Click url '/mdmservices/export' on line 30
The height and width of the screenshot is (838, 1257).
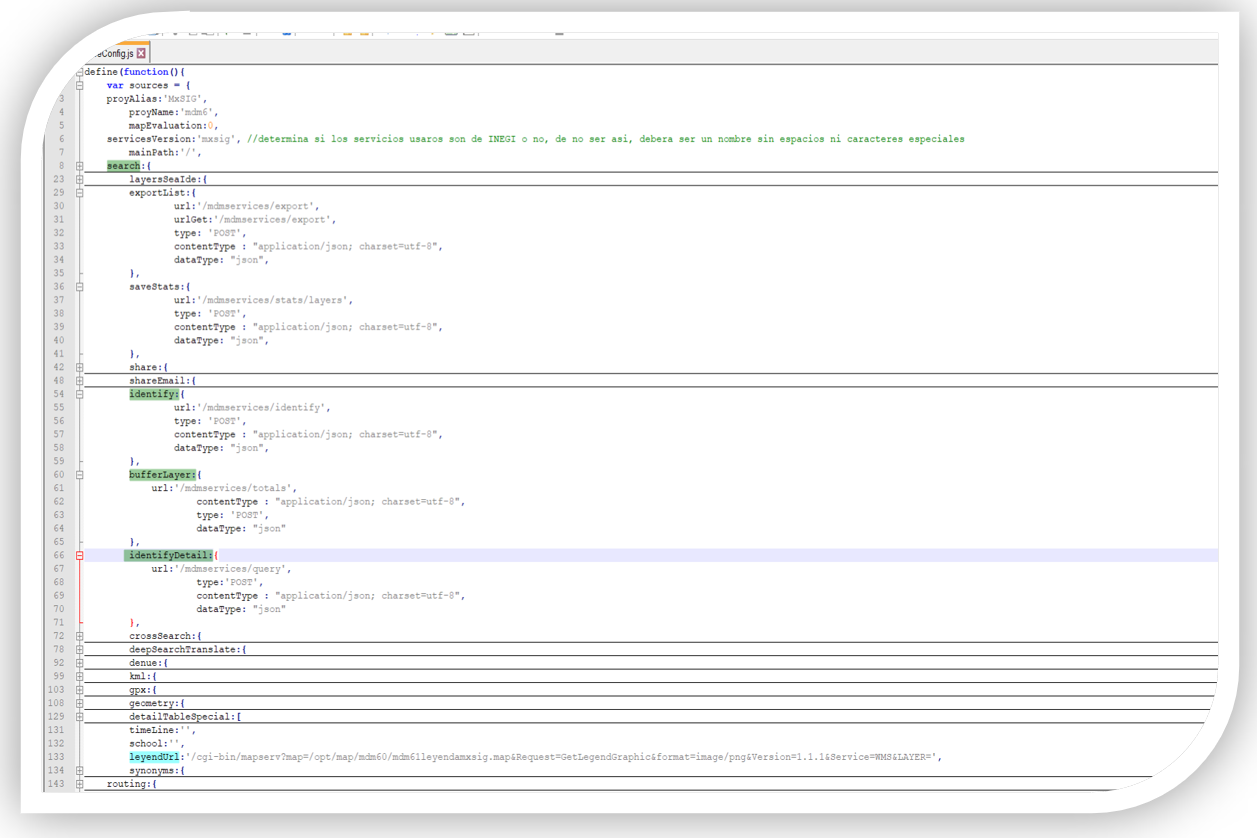click(x=246, y=206)
